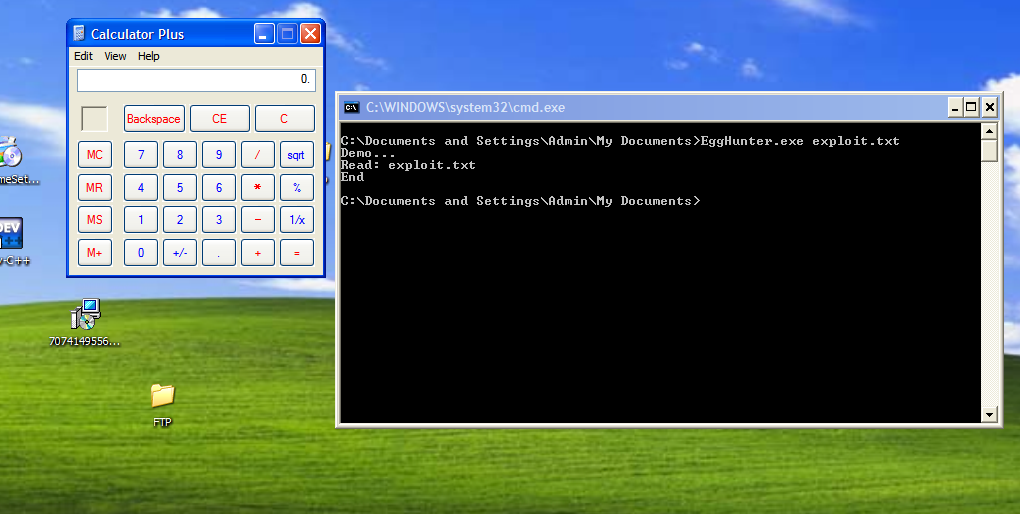Viewport: 1020px width, 514px height.
Task: Click the cmd scrollbar up arrow
Action: 989,131
